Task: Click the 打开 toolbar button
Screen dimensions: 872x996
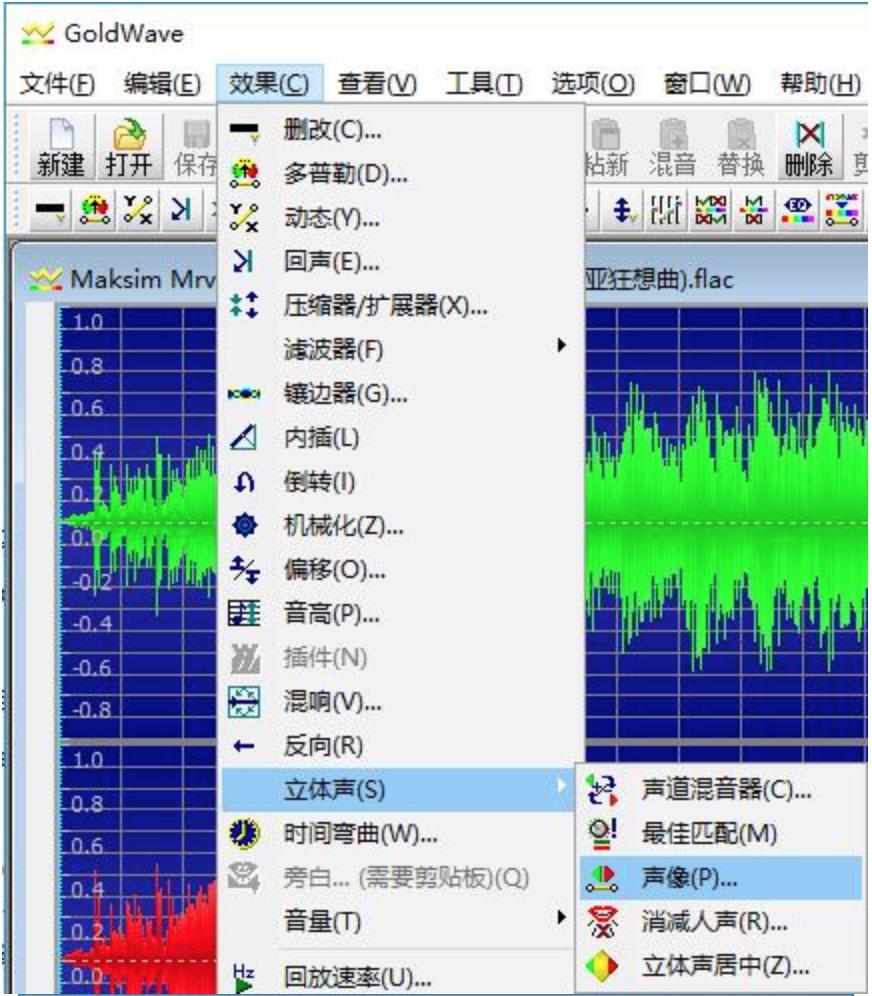Action: tap(128, 147)
